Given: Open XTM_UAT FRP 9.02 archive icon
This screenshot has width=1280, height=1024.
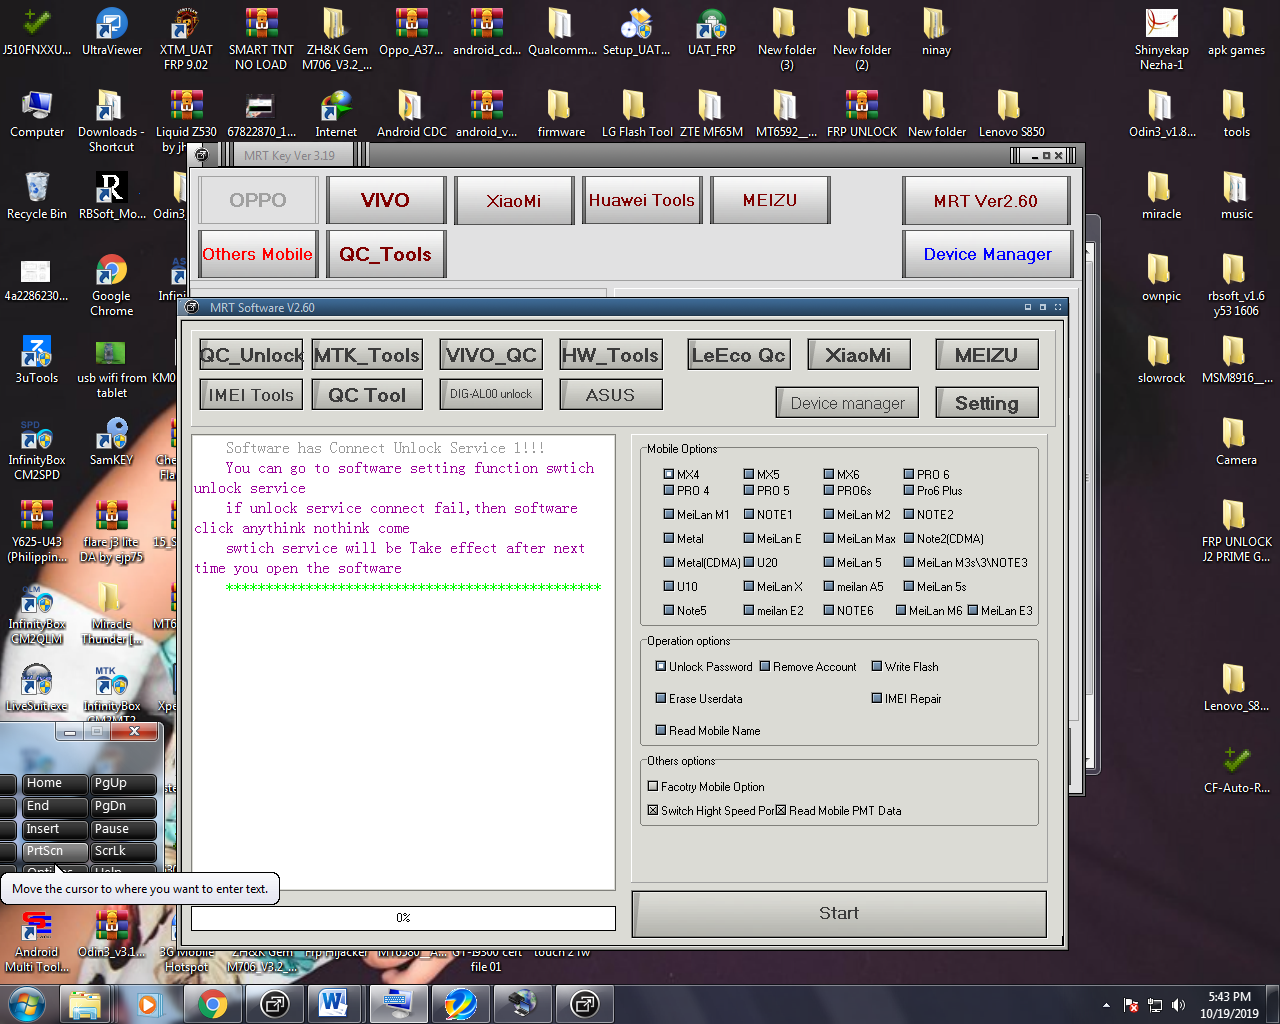Looking at the screenshot, I should point(186,39).
